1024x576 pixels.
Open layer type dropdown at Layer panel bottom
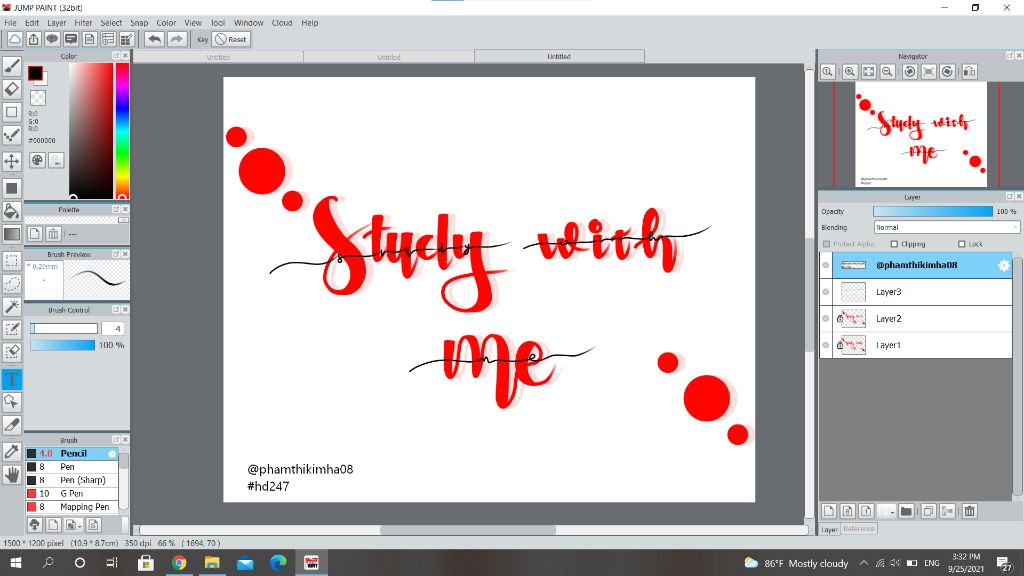pos(886,511)
